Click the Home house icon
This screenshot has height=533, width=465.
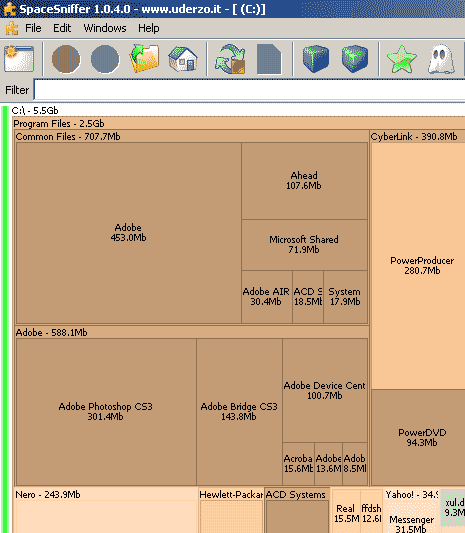pos(183,59)
